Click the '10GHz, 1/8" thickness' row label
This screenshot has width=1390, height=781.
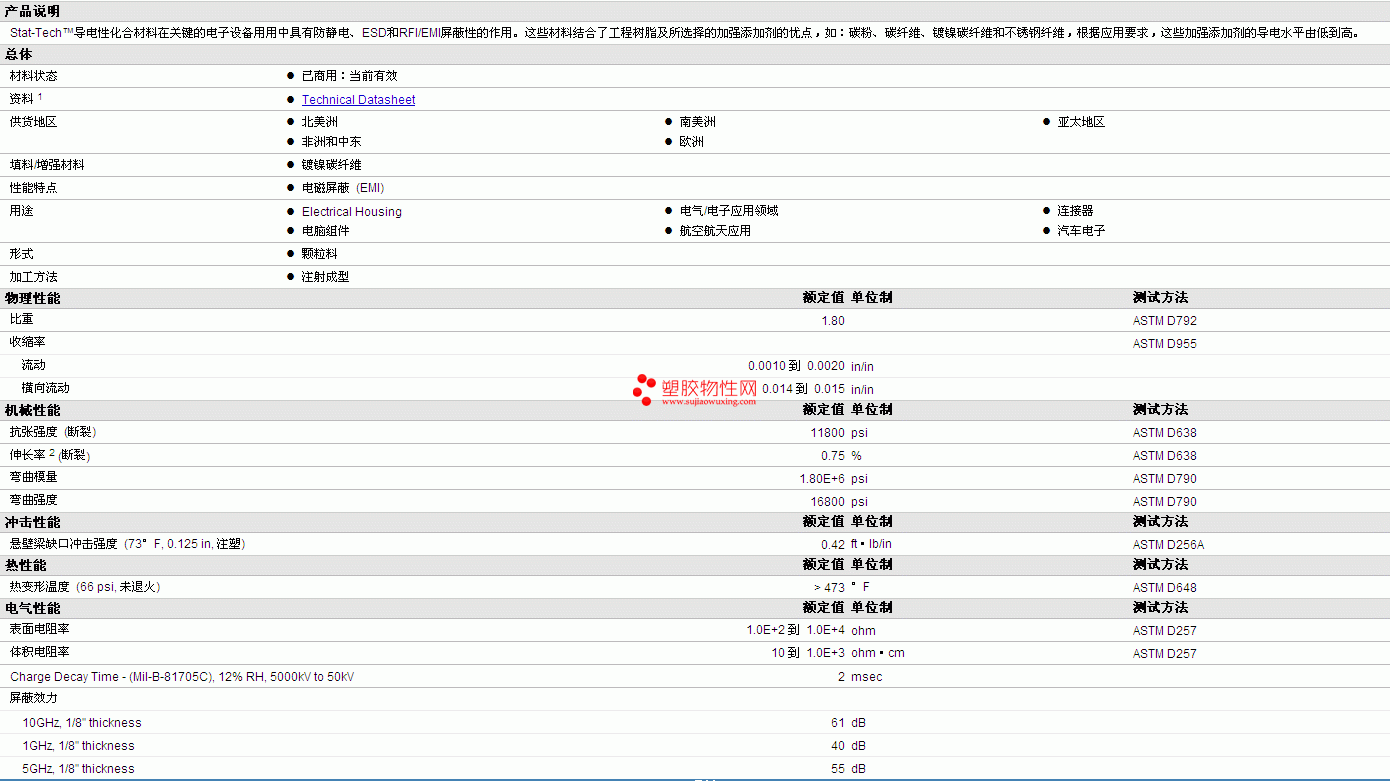82,723
